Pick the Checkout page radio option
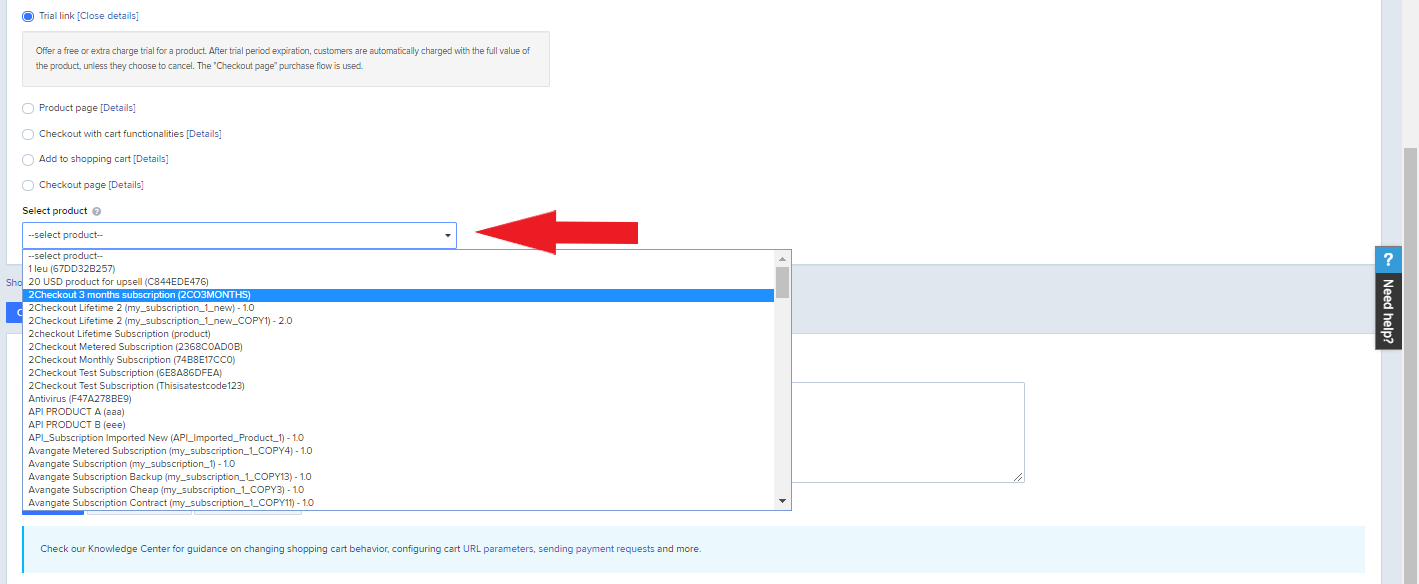The width and height of the screenshot is (1419, 584). click(28, 185)
